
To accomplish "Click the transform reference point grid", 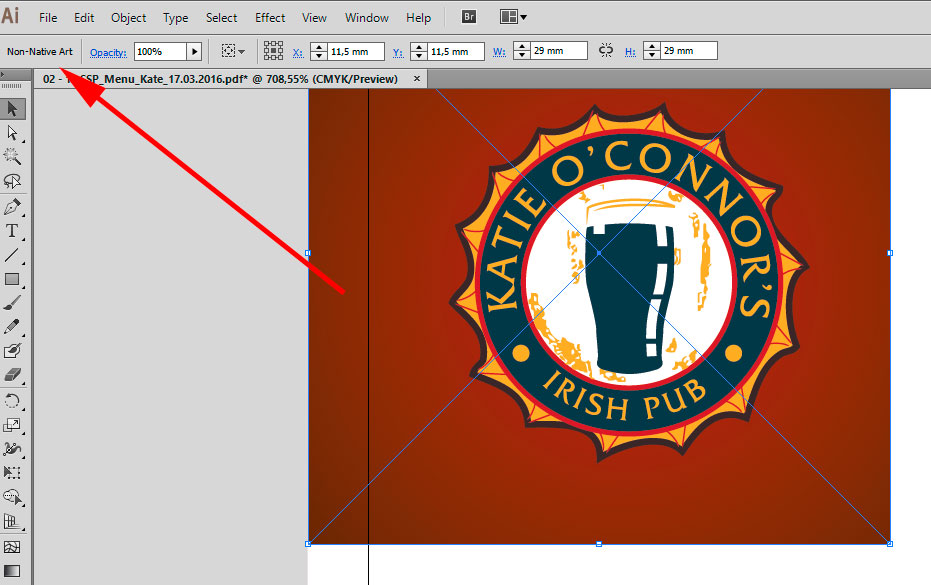I will (x=273, y=51).
